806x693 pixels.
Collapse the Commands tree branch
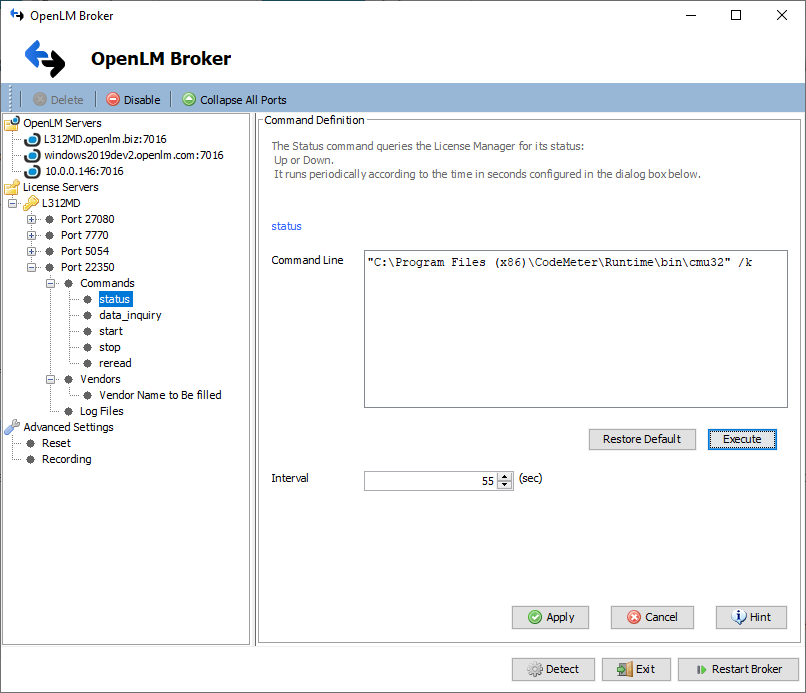pyautogui.click(x=51, y=283)
